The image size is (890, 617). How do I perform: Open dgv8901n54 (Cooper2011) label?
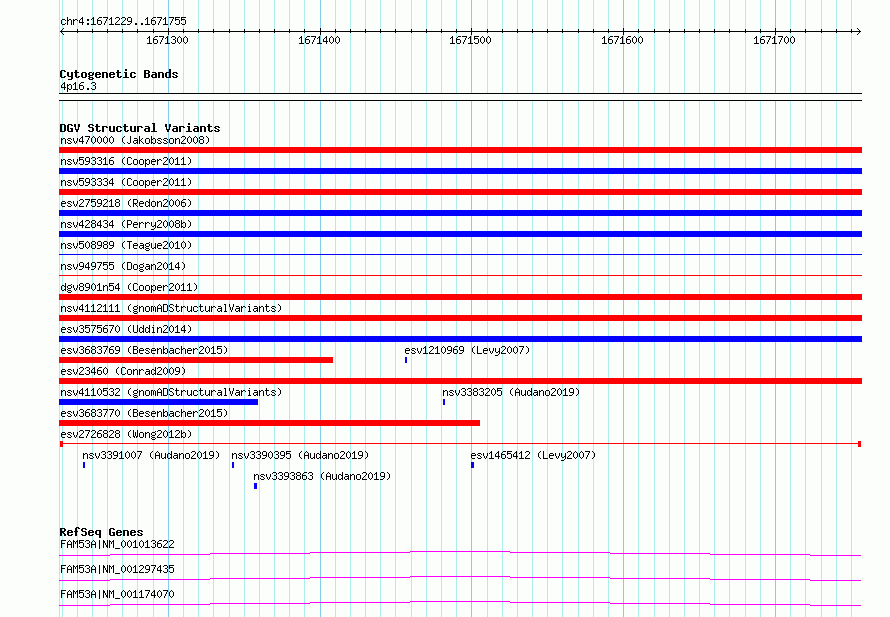(129, 287)
